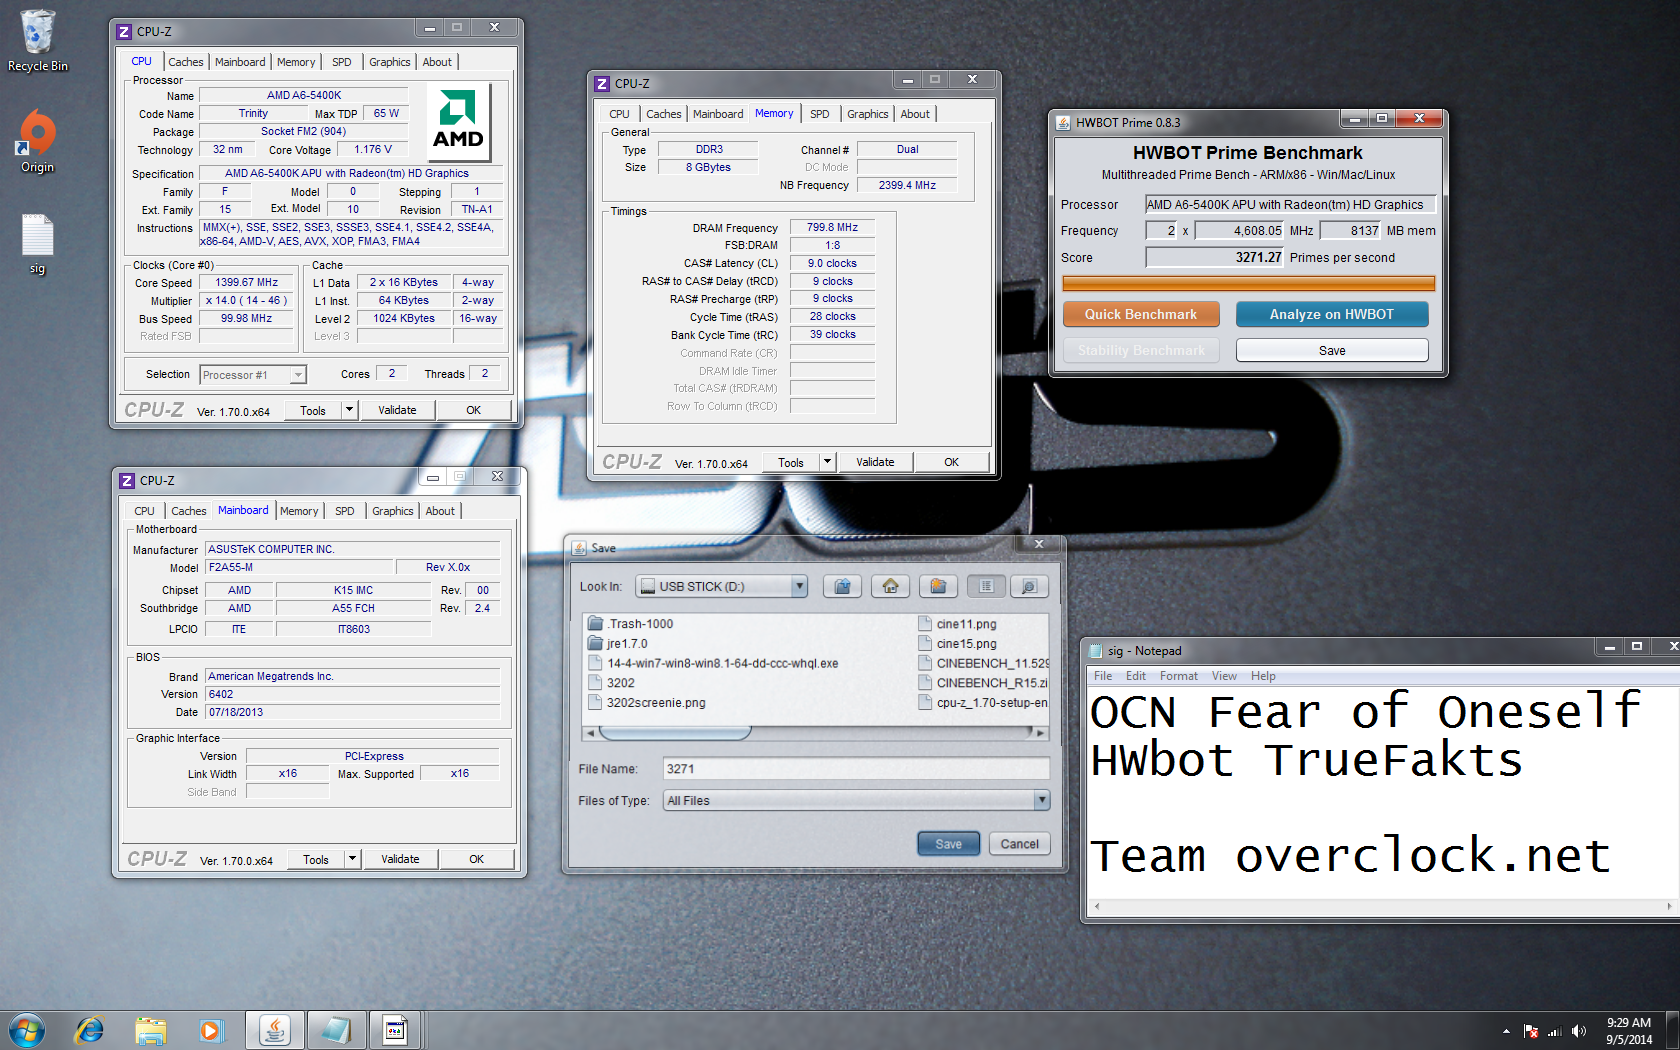Image resolution: width=1680 pixels, height=1050 pixels.
Task: Click horizontal scrollbar in Save file list
Action: [815, 733]
